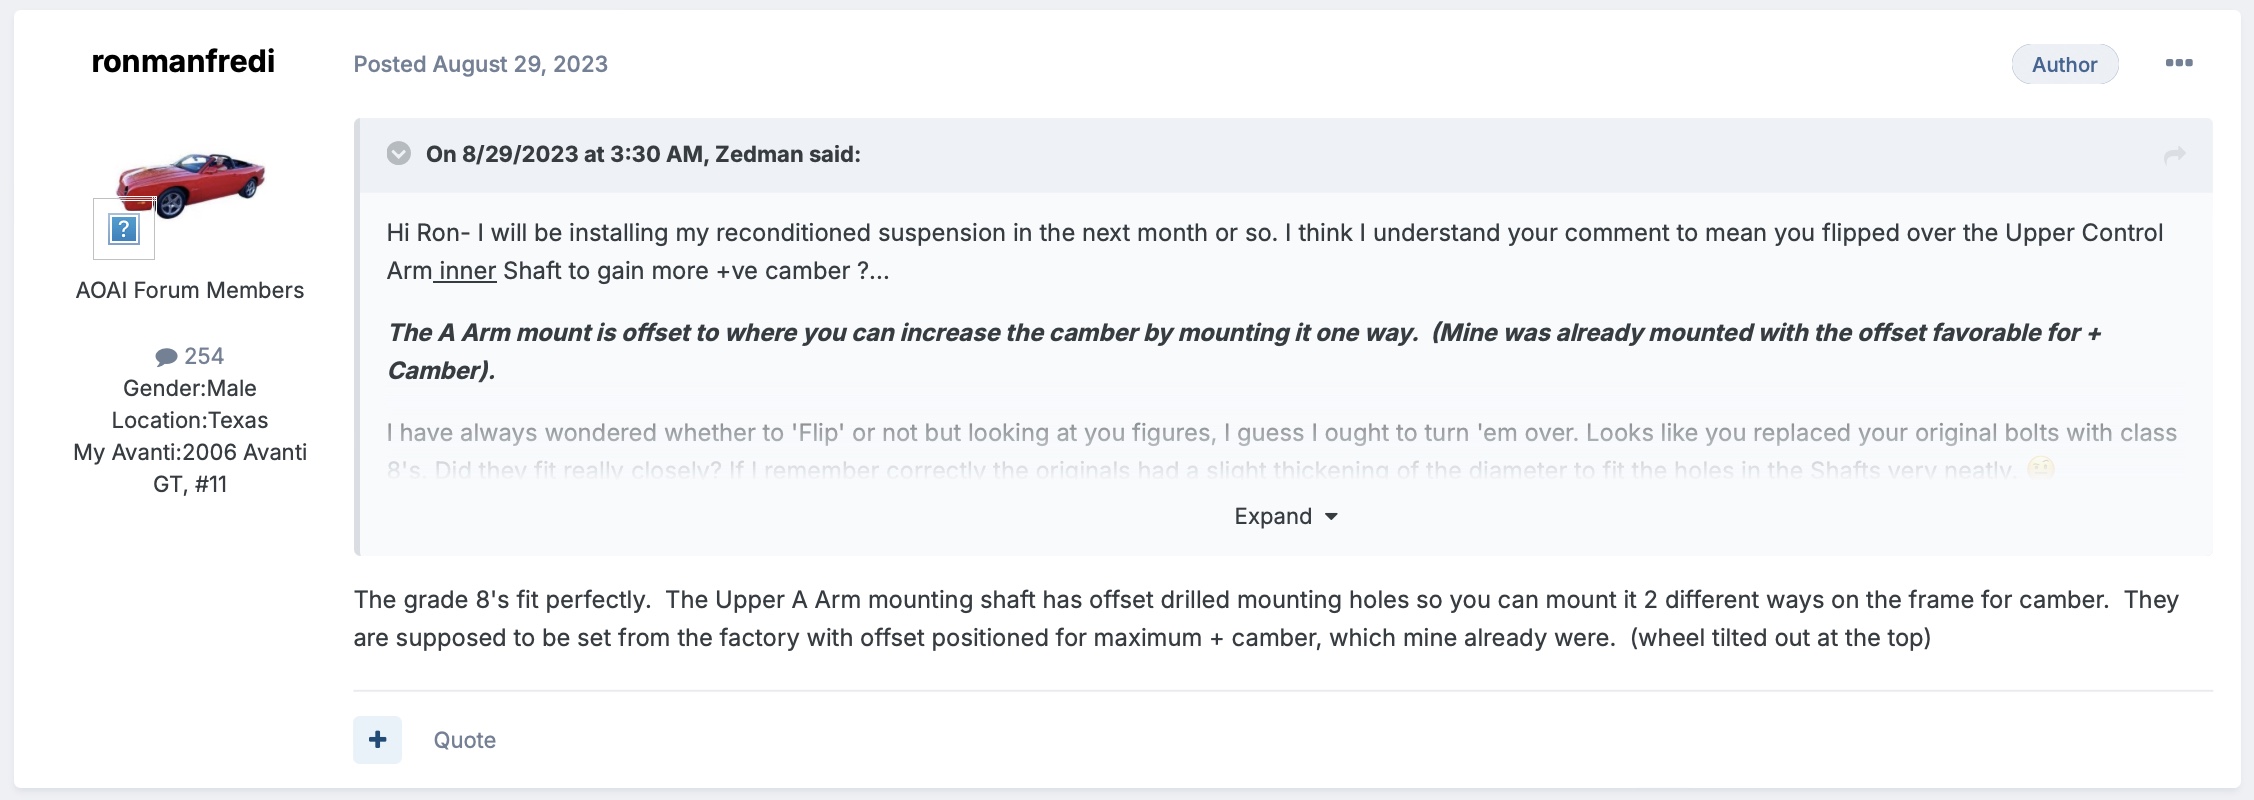The width and height of the screenshot is (2254, 800).
Task: Click the dropdown arrow next to Expand
Action: coord(1331,517)
